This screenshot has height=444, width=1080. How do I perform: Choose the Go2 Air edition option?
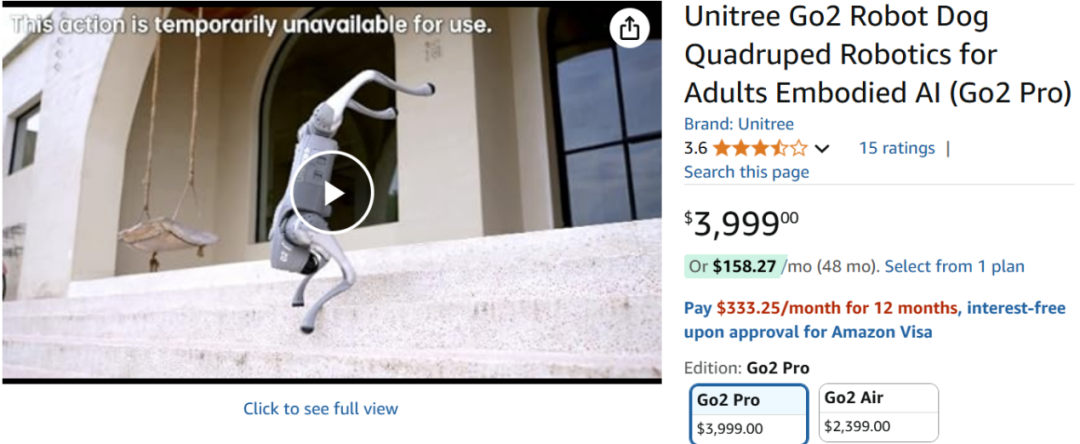(x=878, y=412)
